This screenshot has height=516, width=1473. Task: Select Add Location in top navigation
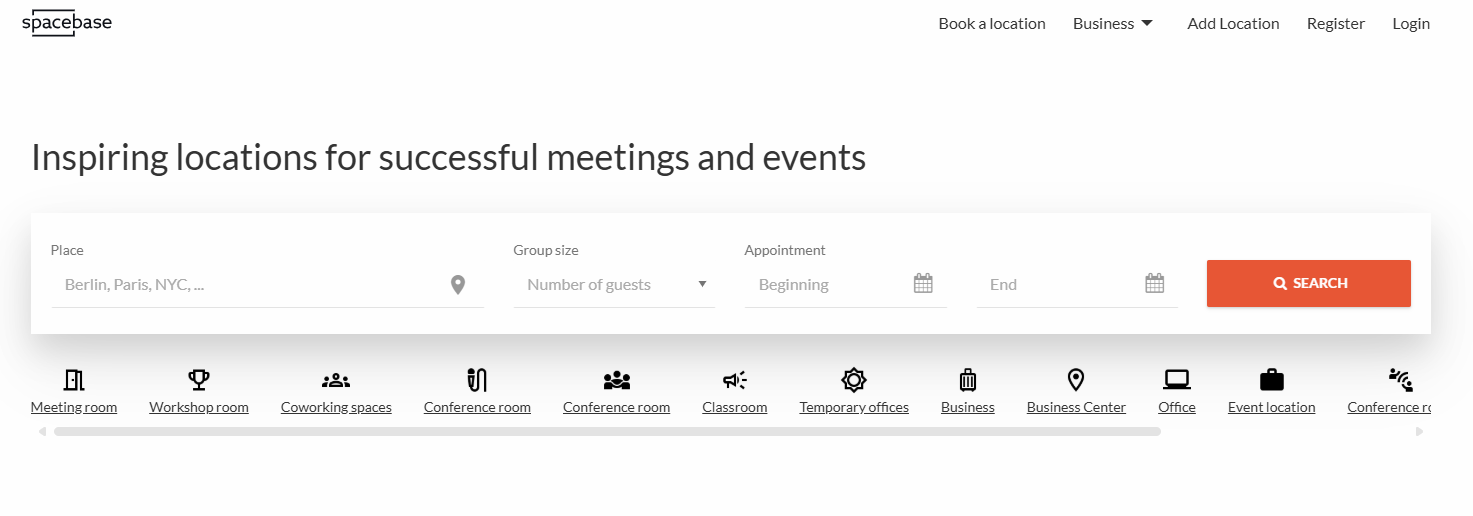(1233, 24)
